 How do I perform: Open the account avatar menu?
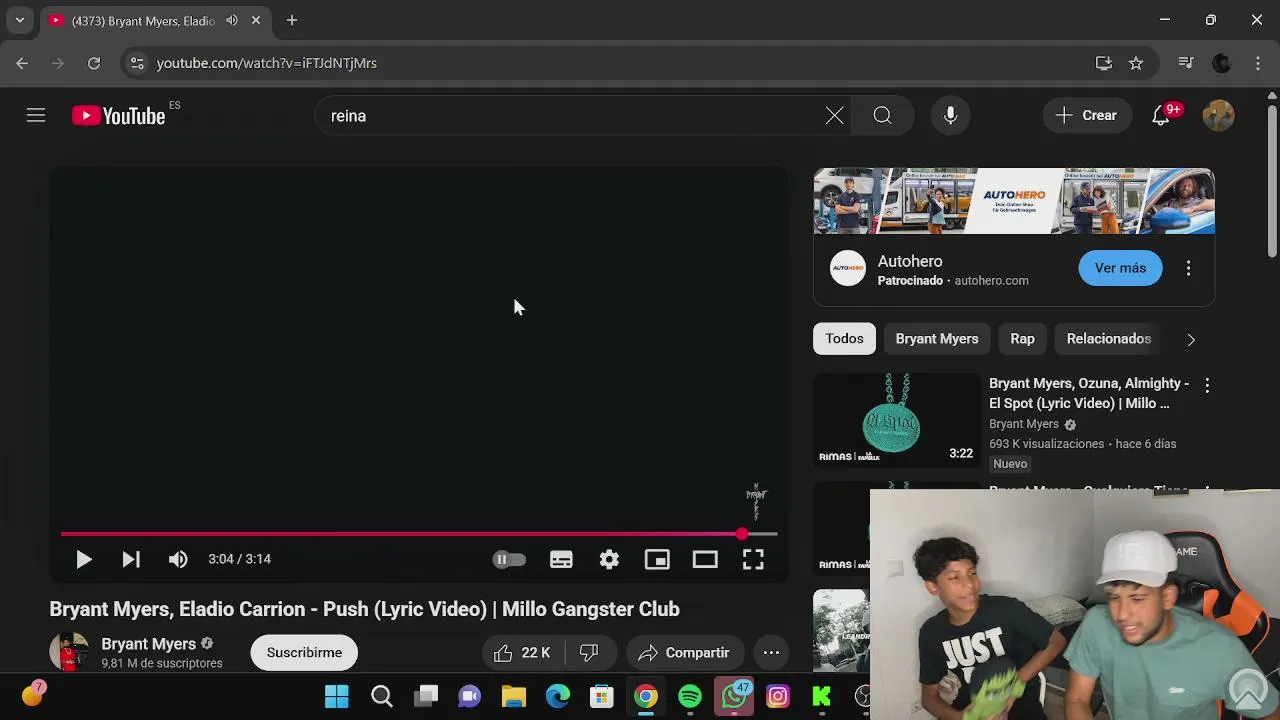[x=1218, y=116]
